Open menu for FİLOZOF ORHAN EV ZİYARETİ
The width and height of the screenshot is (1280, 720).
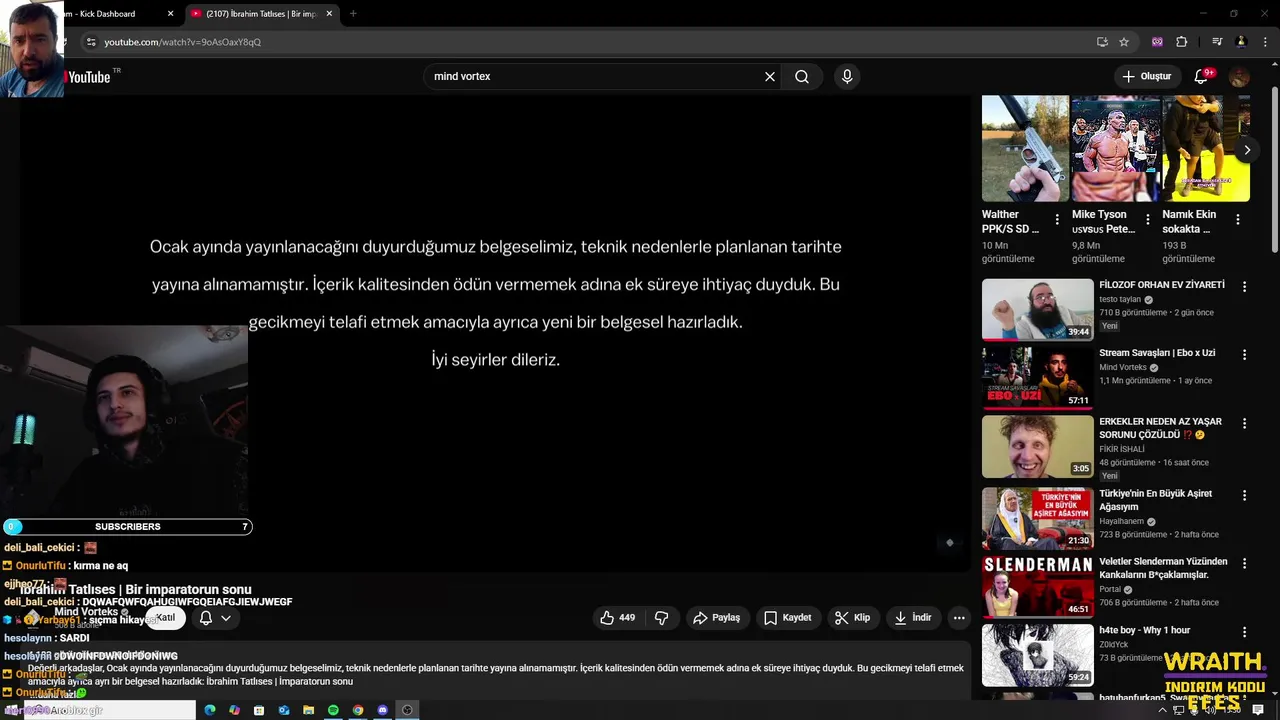[x=1245, y=287]
